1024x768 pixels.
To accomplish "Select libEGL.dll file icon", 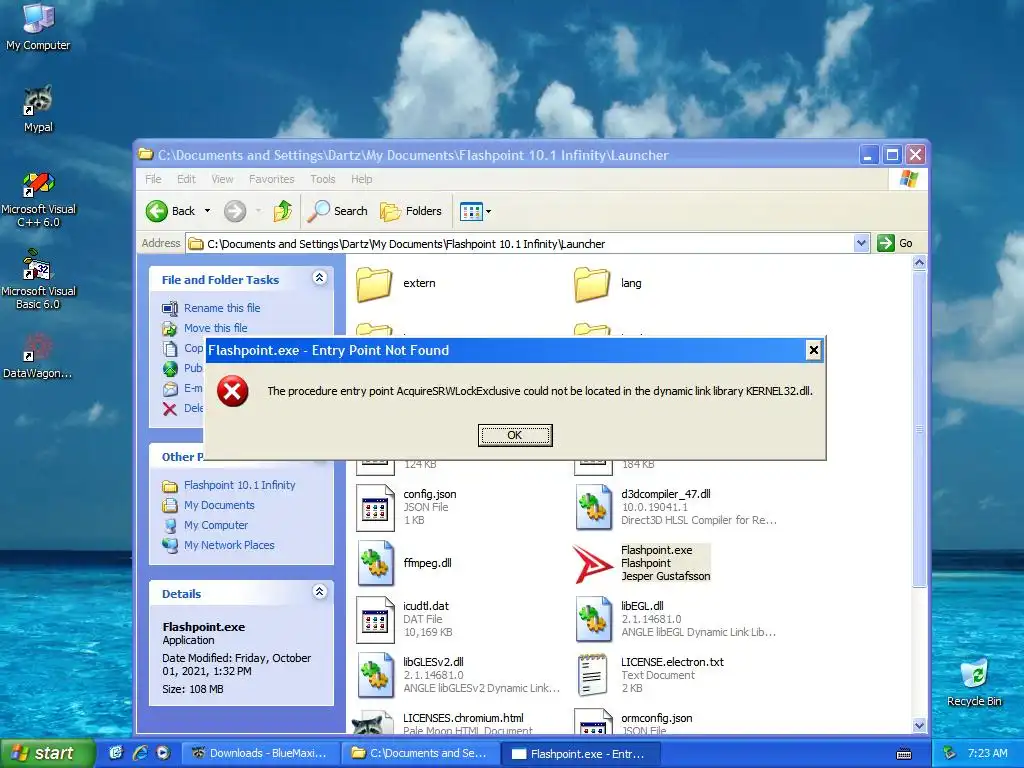I will [593, 618].
